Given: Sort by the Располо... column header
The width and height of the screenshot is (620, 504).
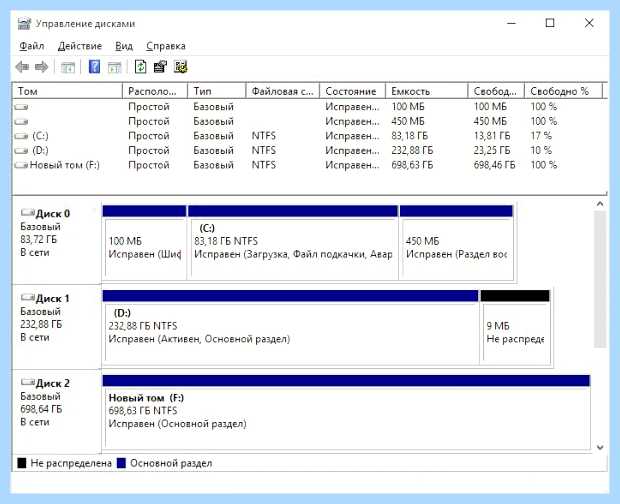Looking at the screenshot, I should click(x=155, y=91).
